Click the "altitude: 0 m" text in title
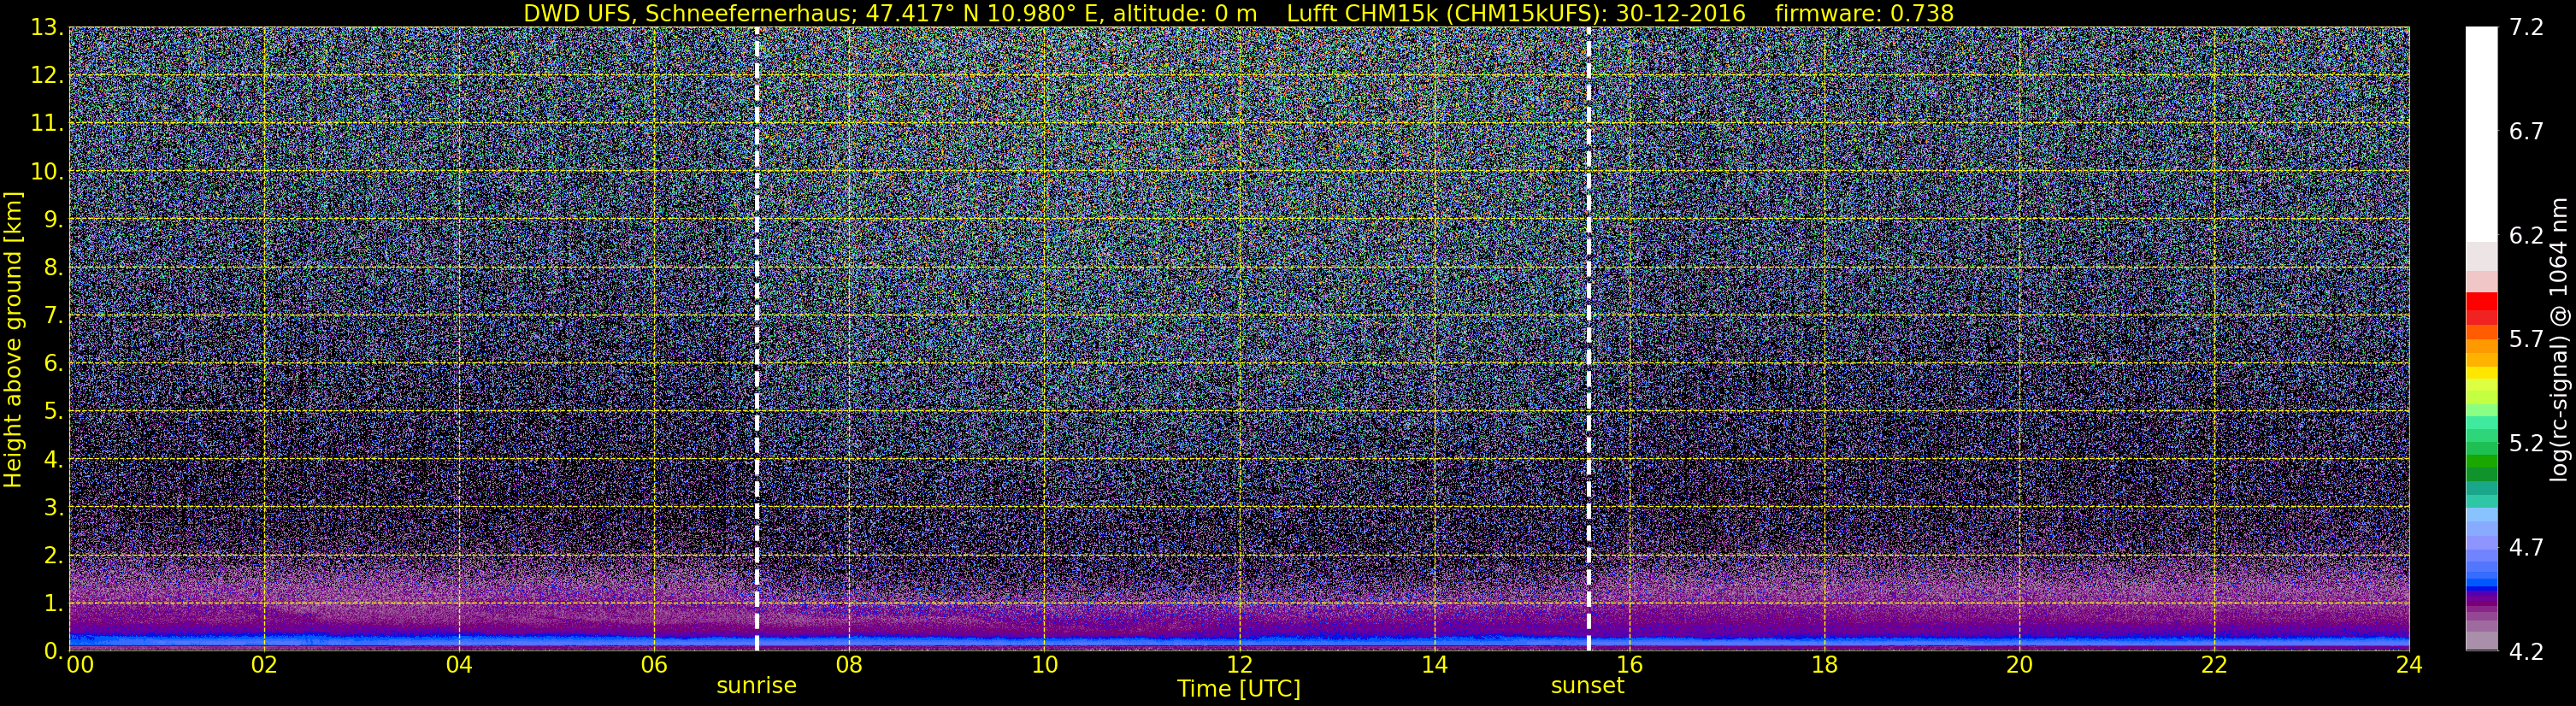 tap(1185, 13)
